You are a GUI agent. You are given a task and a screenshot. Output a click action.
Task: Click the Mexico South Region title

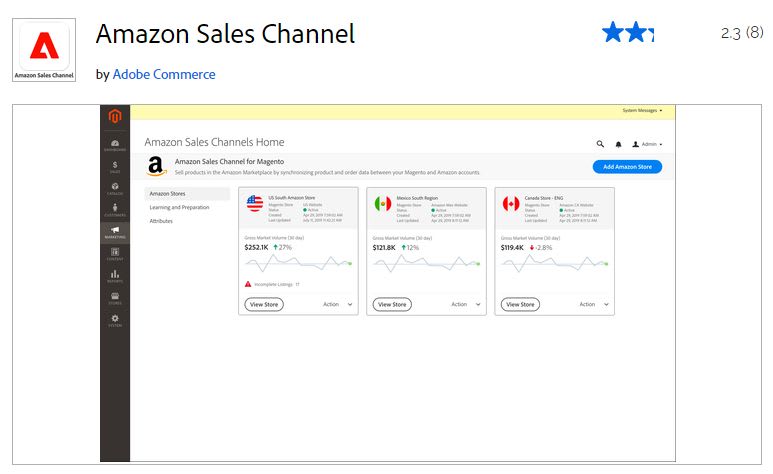[x=417, y=198]
